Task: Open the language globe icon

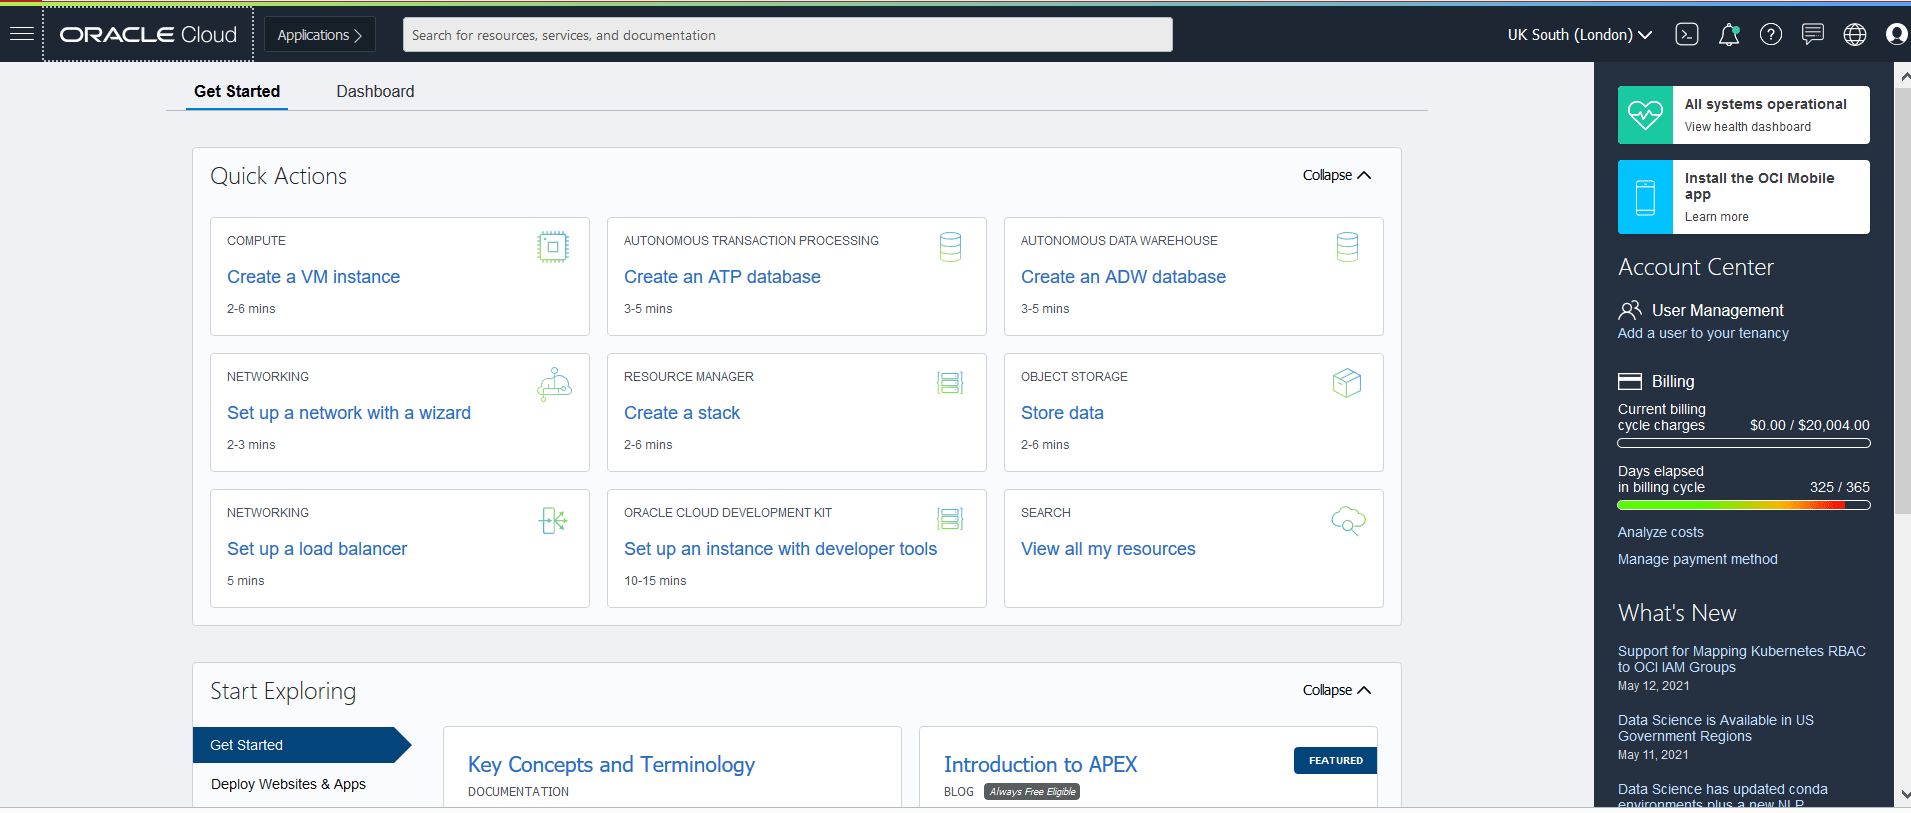Action: [x=1854, y=35]
